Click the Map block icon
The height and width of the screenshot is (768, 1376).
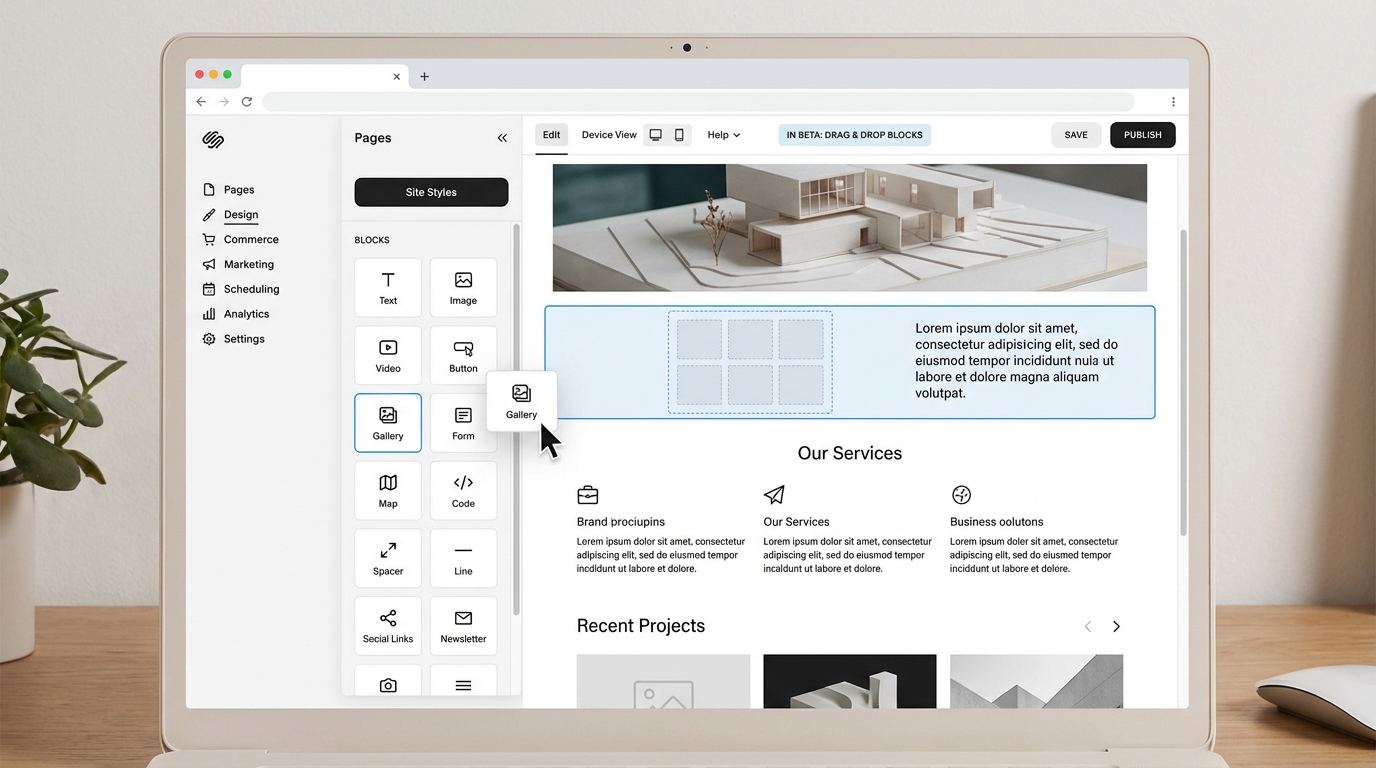coord(387,490)
